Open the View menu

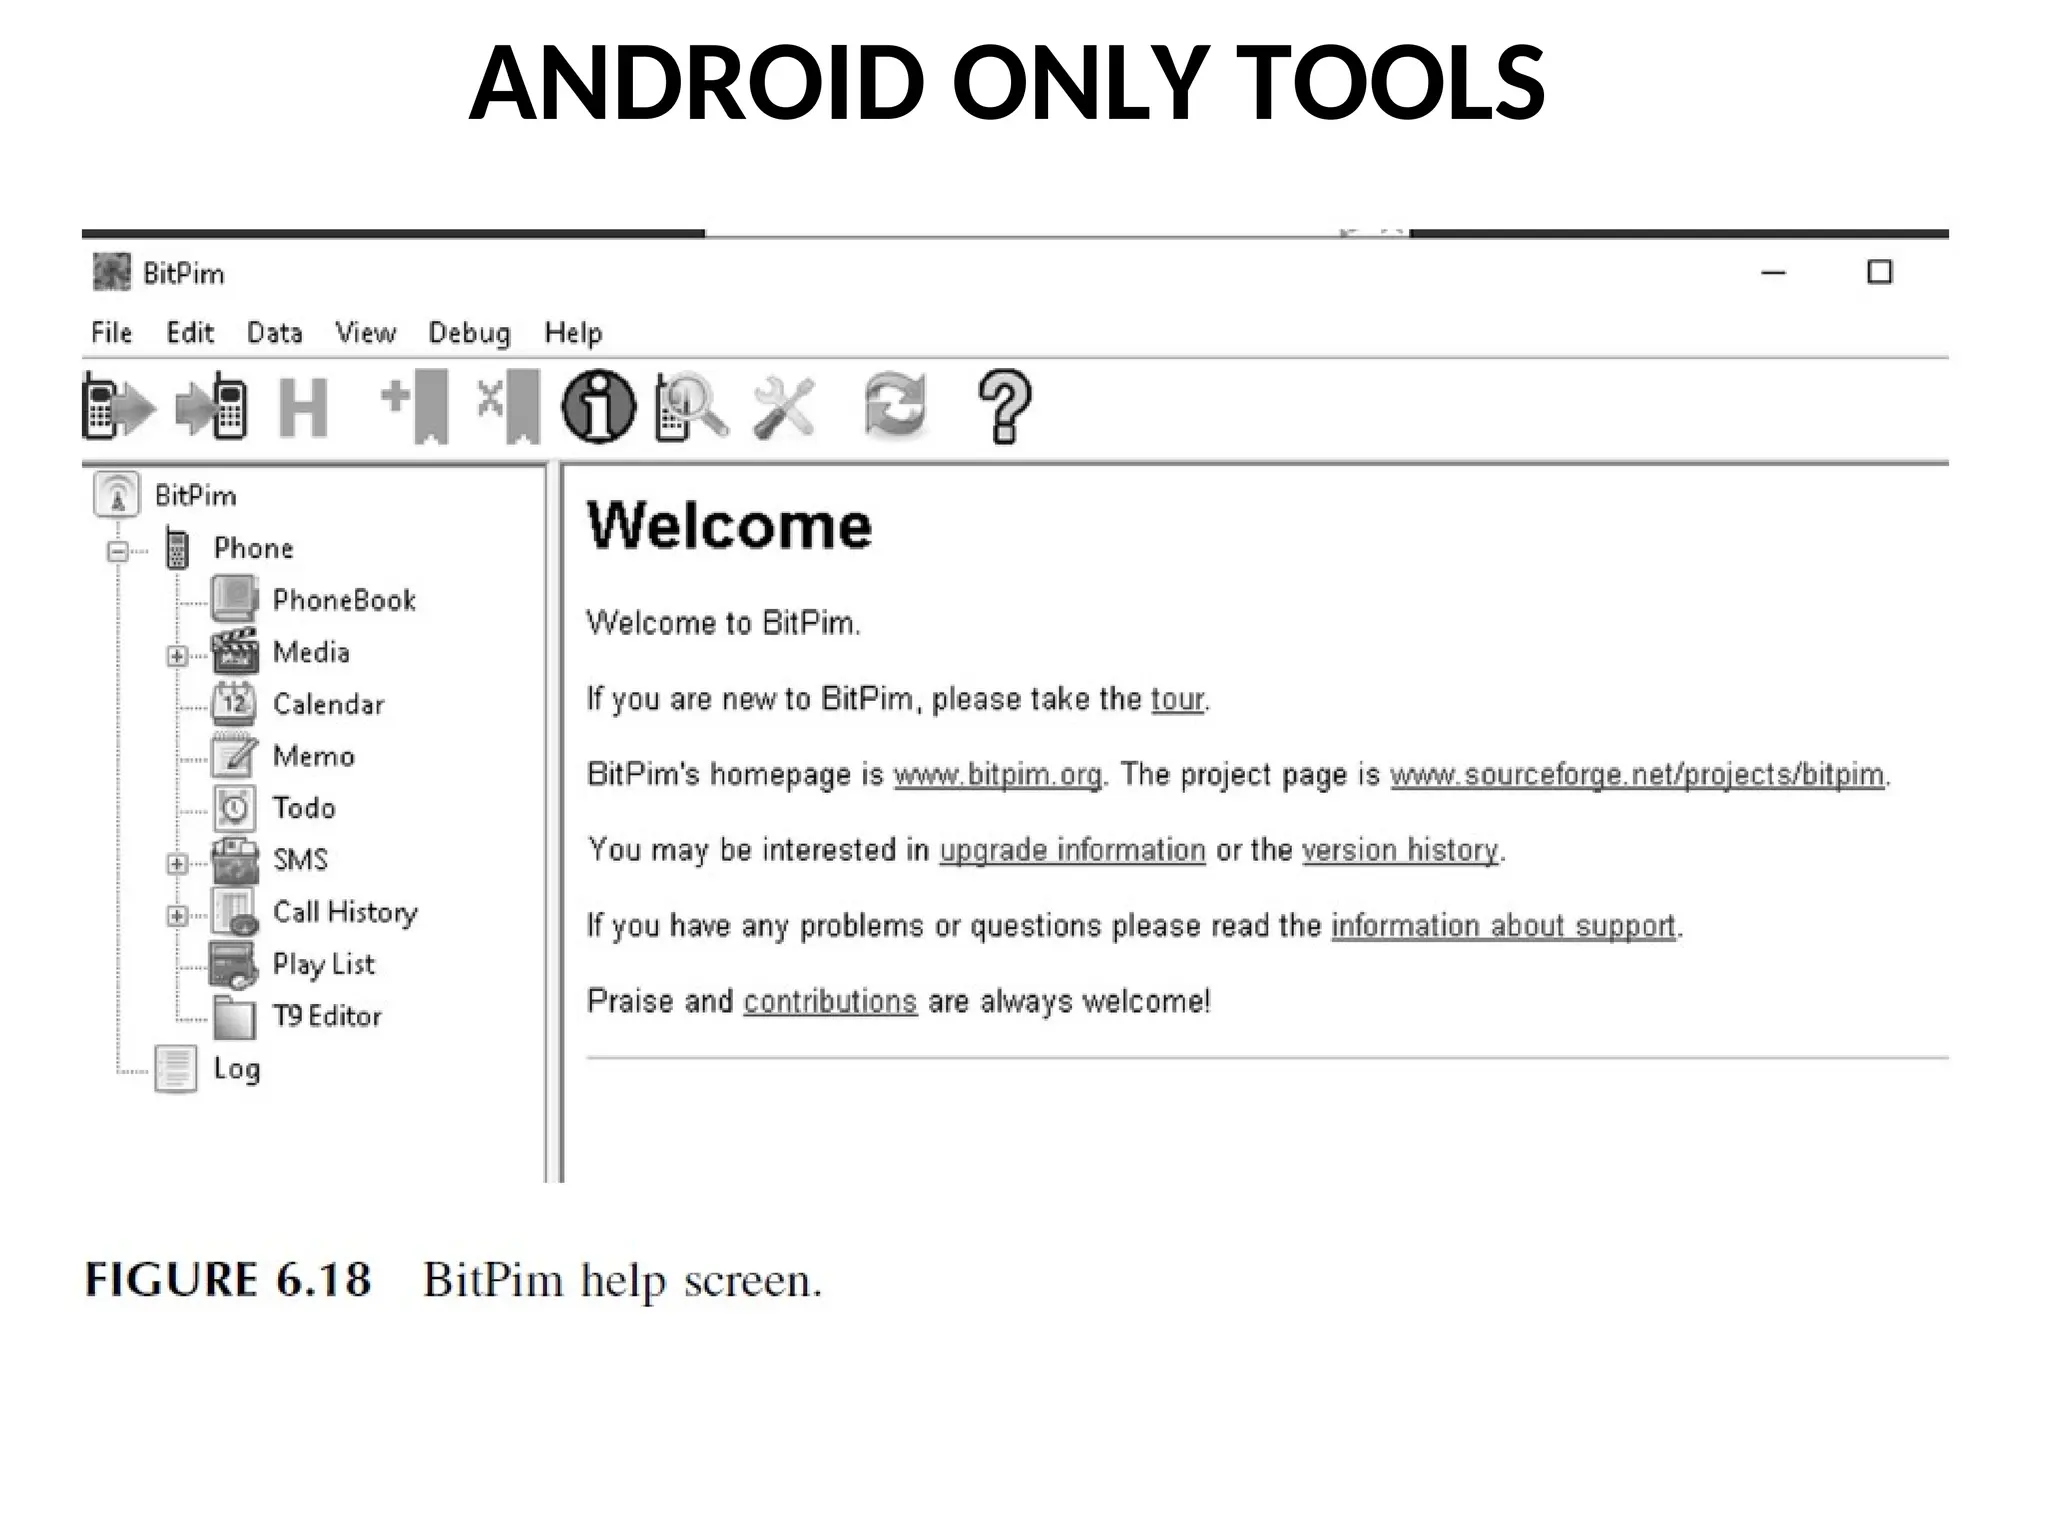coord(365,332)
